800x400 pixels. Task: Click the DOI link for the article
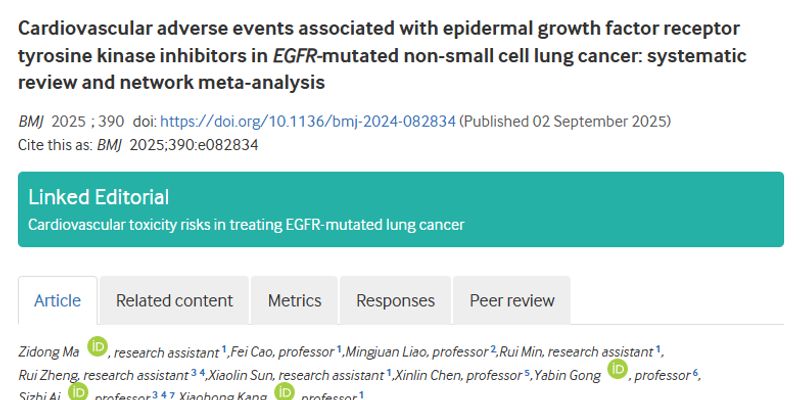coord(308,121)
